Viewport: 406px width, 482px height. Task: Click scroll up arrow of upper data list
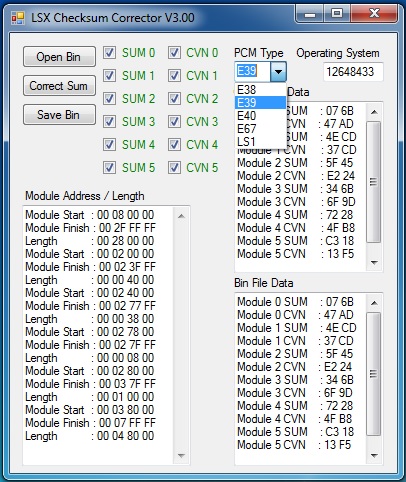coord(374,112)
